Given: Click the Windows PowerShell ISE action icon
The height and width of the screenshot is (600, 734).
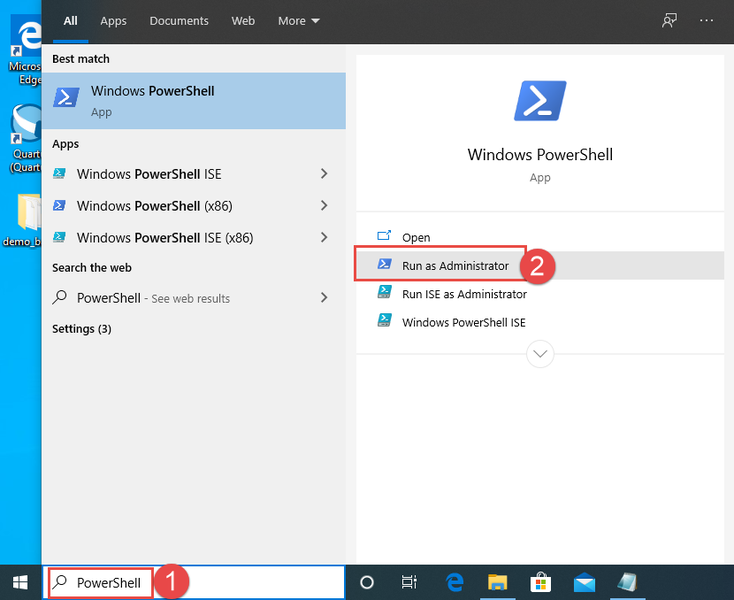Looking at the screenshot, I should point(384,321).
